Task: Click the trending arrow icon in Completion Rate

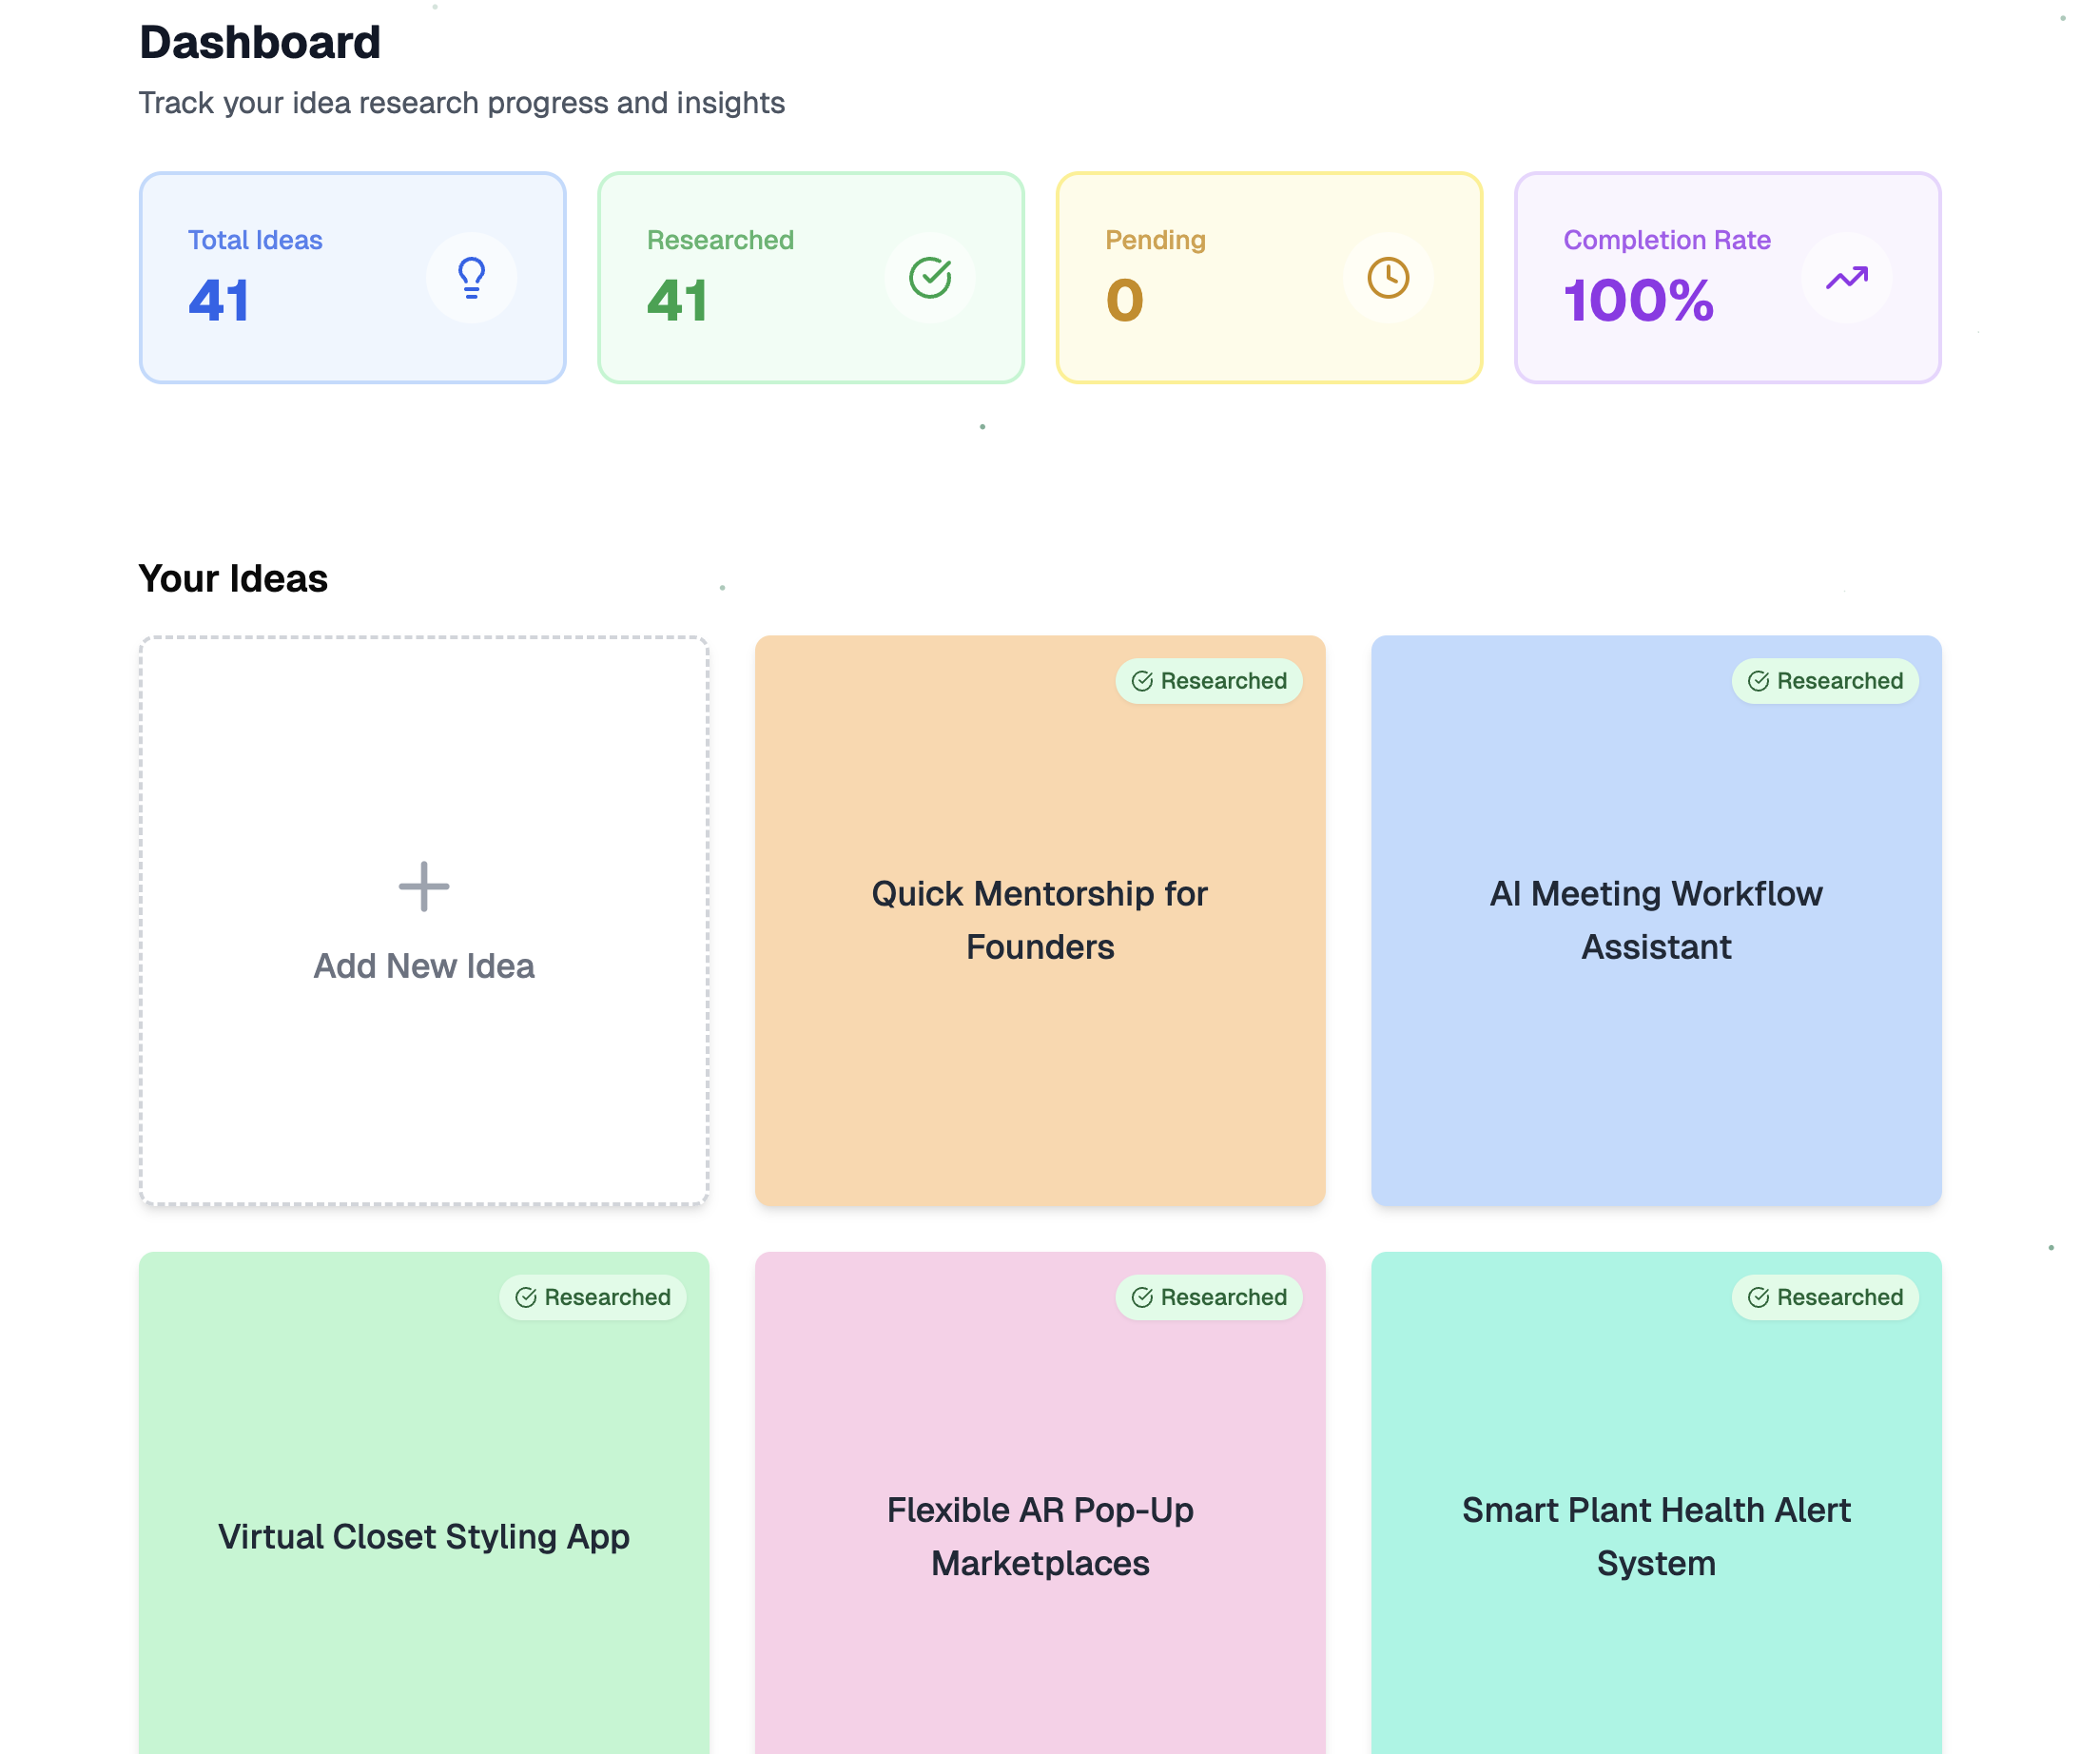Action: pyautogui.click(x=1846, y=278)
